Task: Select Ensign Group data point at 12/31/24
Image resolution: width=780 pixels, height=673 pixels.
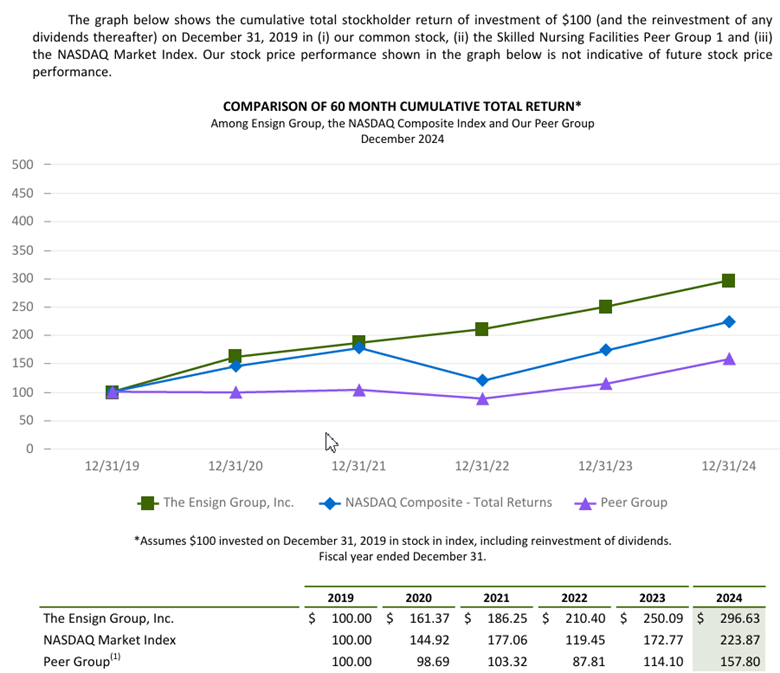Action: [x=728, y=281]
